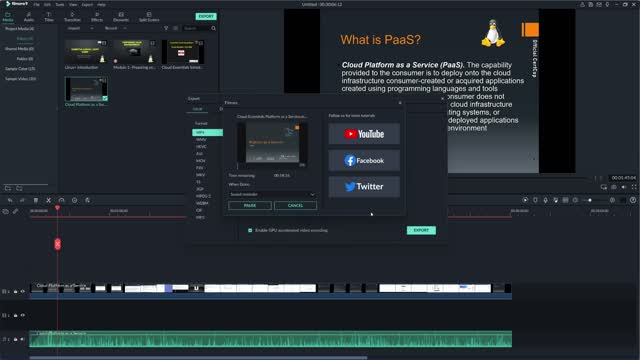The width and height of the screenshot is (640, 360).
Task: Open the Media tab
Action: point(8,17)
